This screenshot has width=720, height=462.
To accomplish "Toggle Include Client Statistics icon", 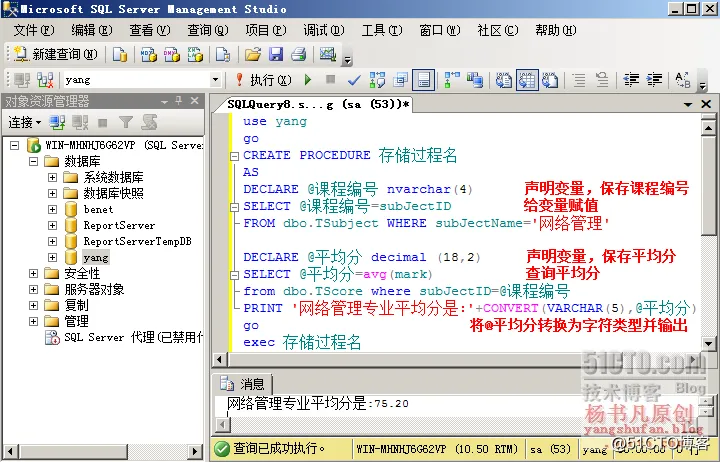I will tap(475, 80).
